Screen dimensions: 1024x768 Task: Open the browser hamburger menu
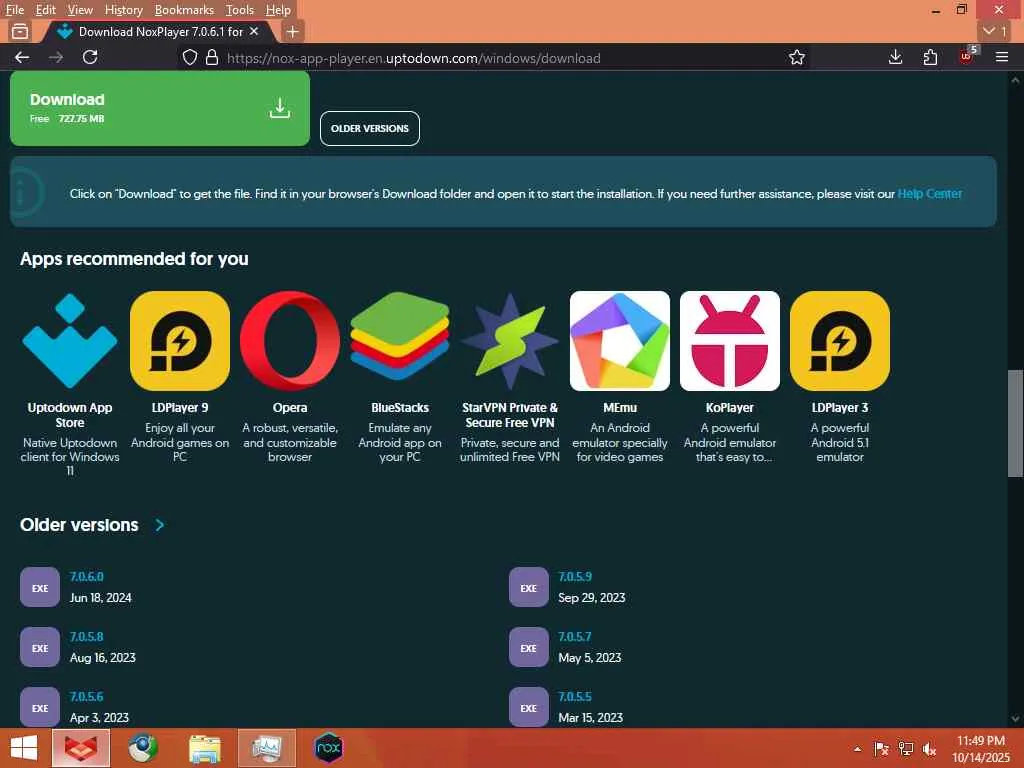pyautogui.click(x=1002, y=57)
